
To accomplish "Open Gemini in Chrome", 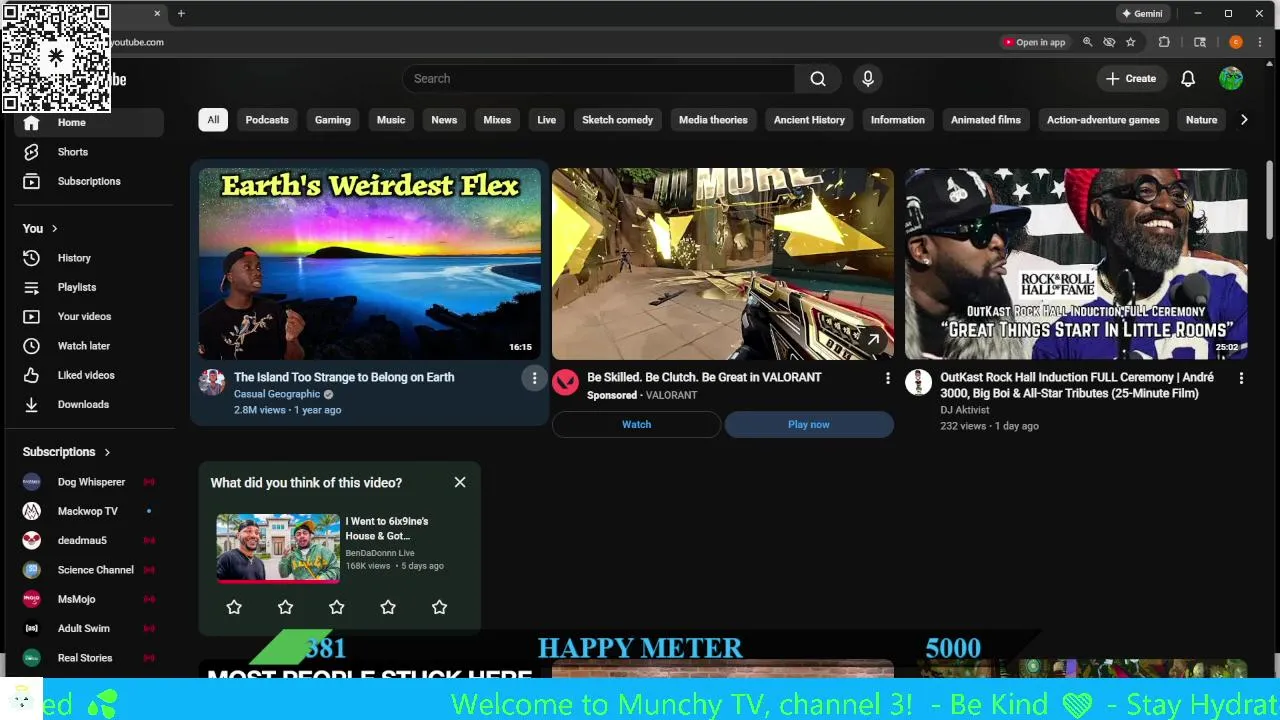I will click(1143, 14).
